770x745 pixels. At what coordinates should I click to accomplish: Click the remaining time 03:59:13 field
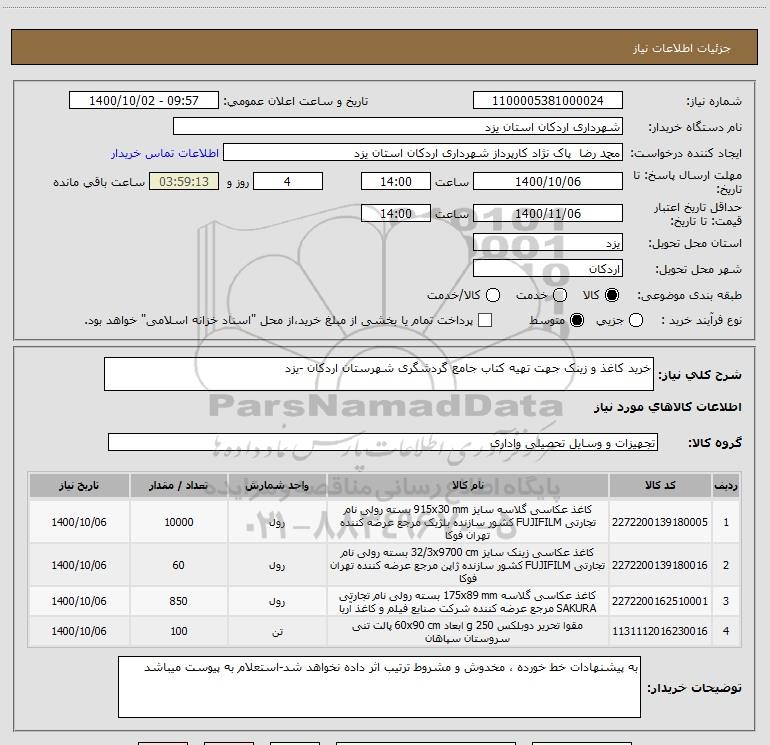[x=184, y=181]
